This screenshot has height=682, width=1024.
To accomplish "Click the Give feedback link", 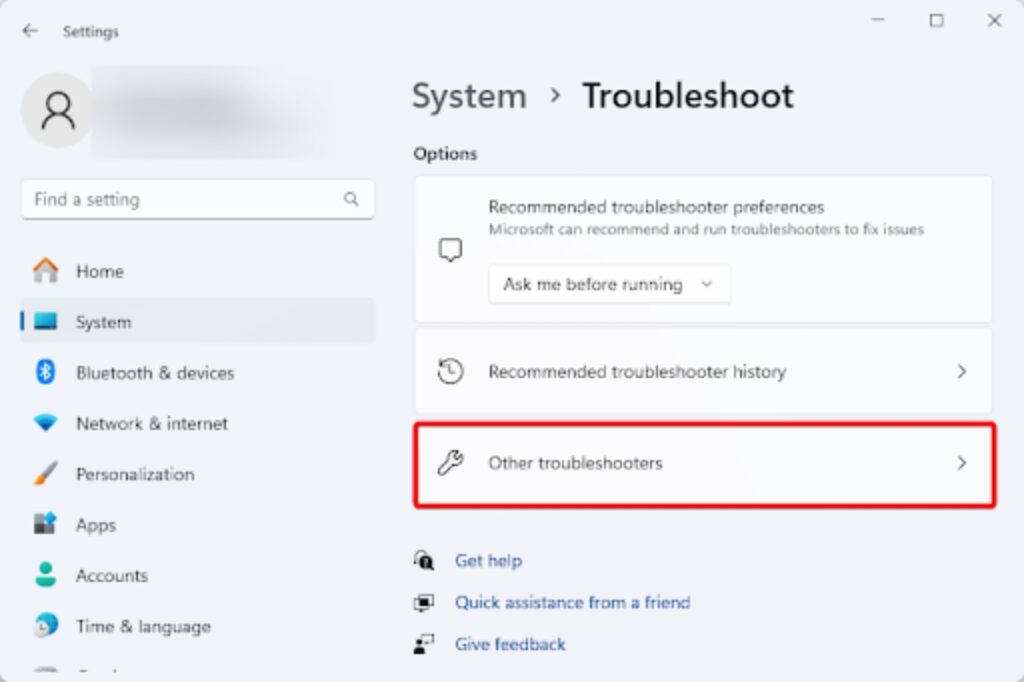I will (510, 645).
